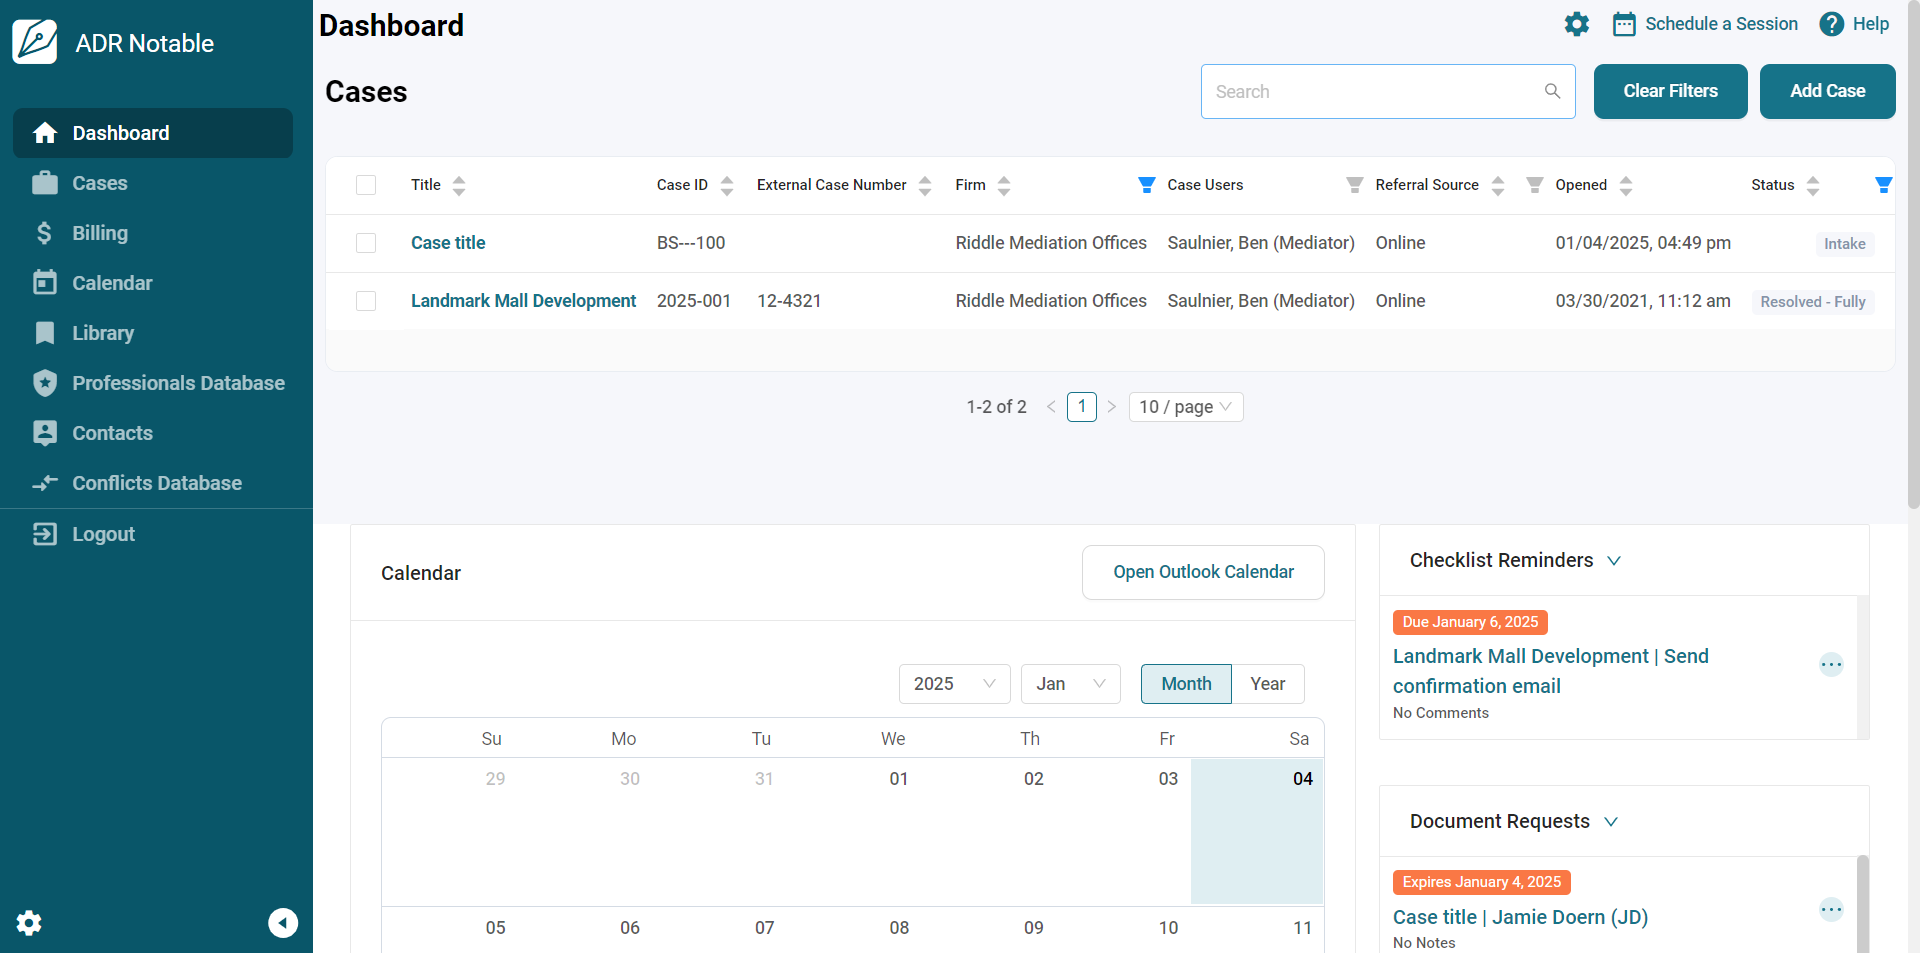The height and width of the screenshot is (953, 1920).
Task: Switch calendar to Year view
Action: (1267, 684)
